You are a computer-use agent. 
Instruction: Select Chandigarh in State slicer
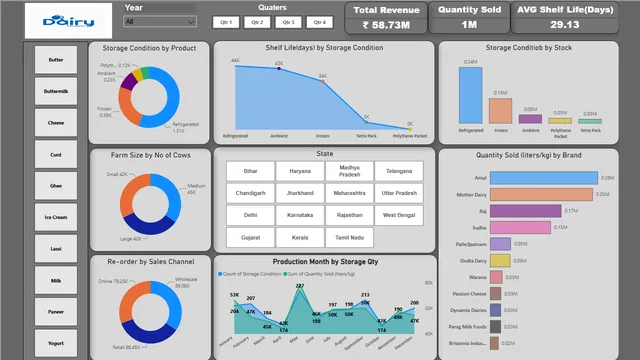[x=251, y=193]
